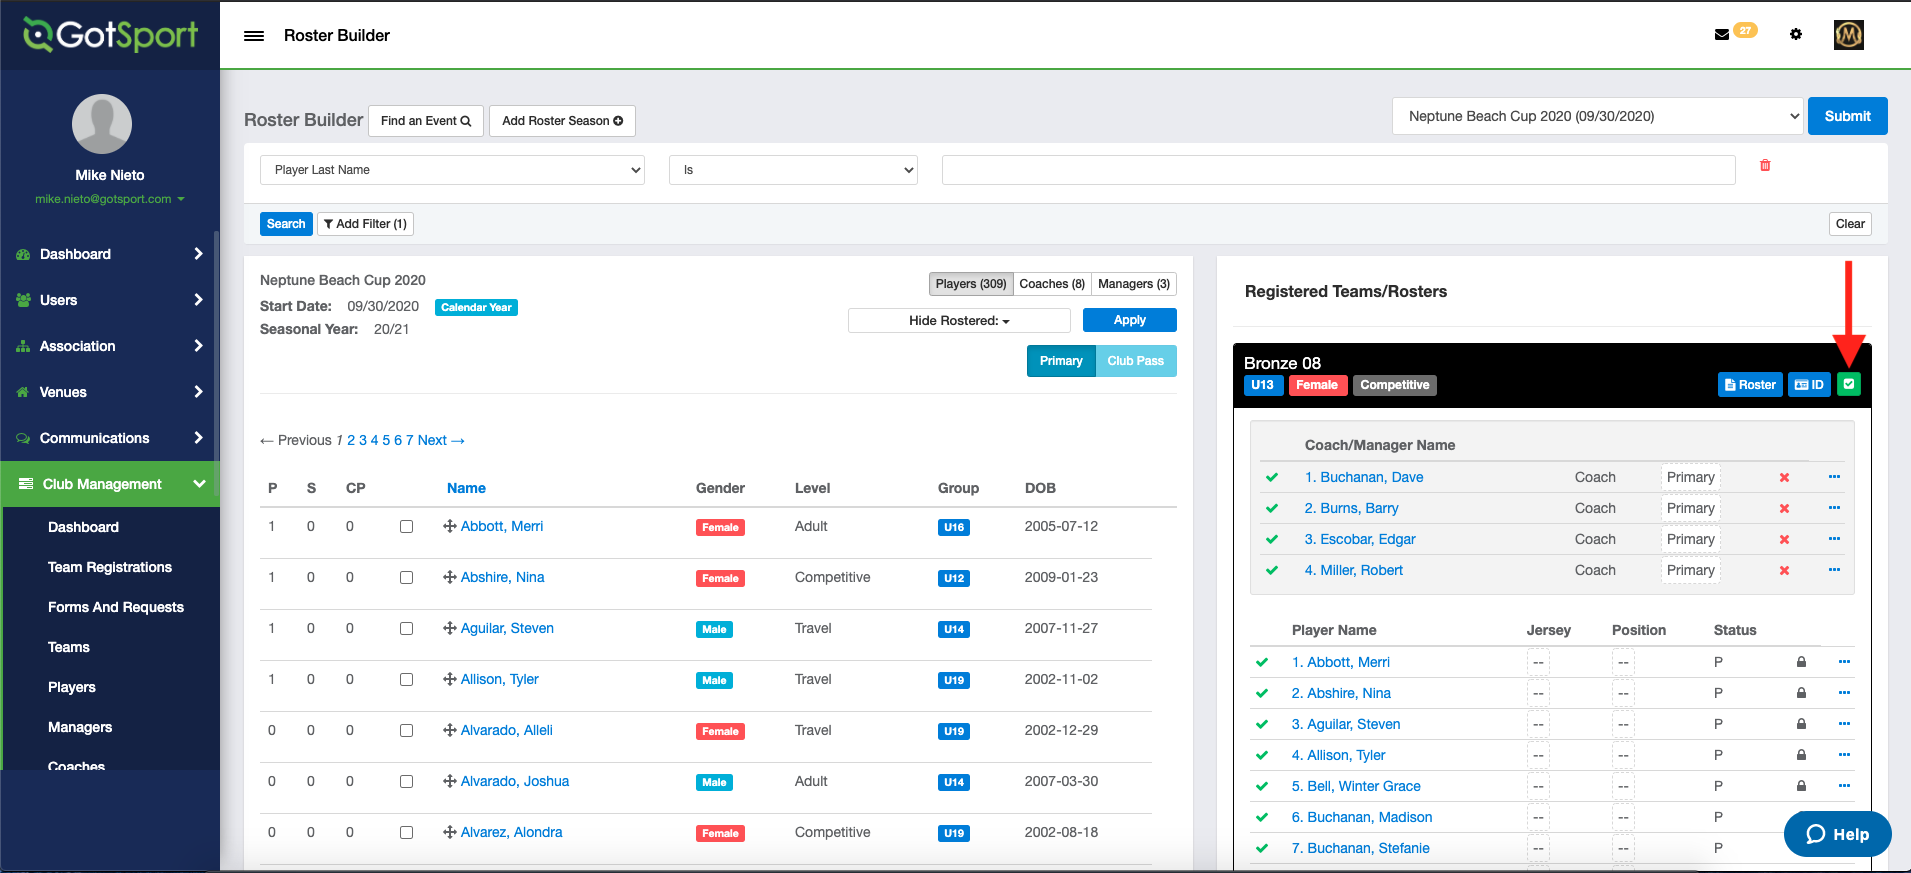Check the box for Aguilar, Steven
The height and width of the screenshot is (873, 1911).
(406, 628)
